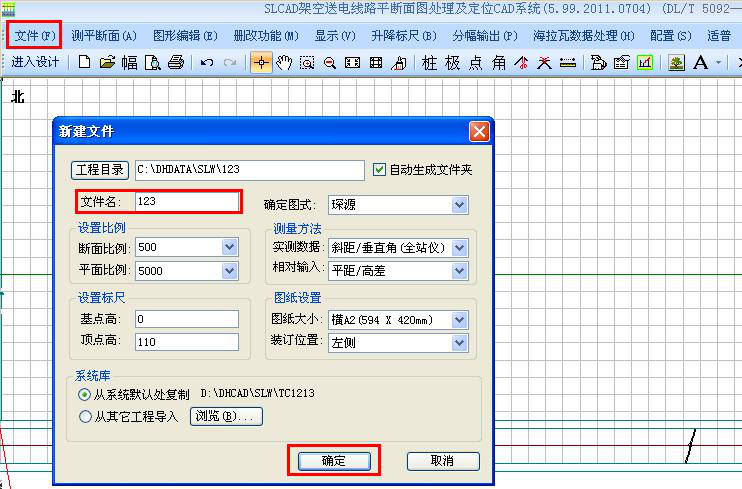The width and height of the screenshot is (742, 489).
Task: Open the 分幅输出(P) menu
Action: click(x=485, y=36)
